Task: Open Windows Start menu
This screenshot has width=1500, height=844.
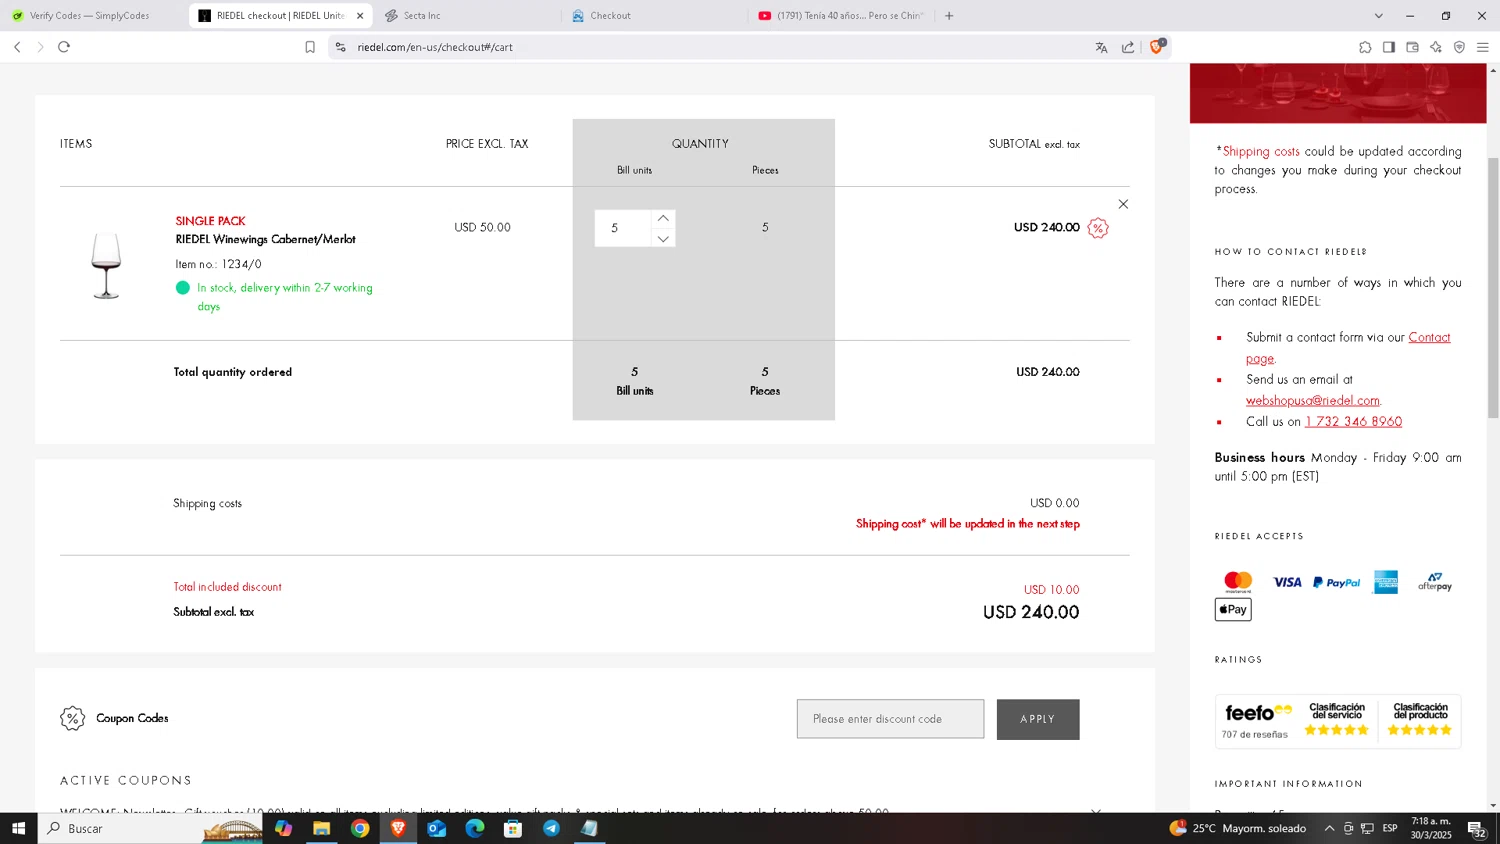Action: coord(18,828)
